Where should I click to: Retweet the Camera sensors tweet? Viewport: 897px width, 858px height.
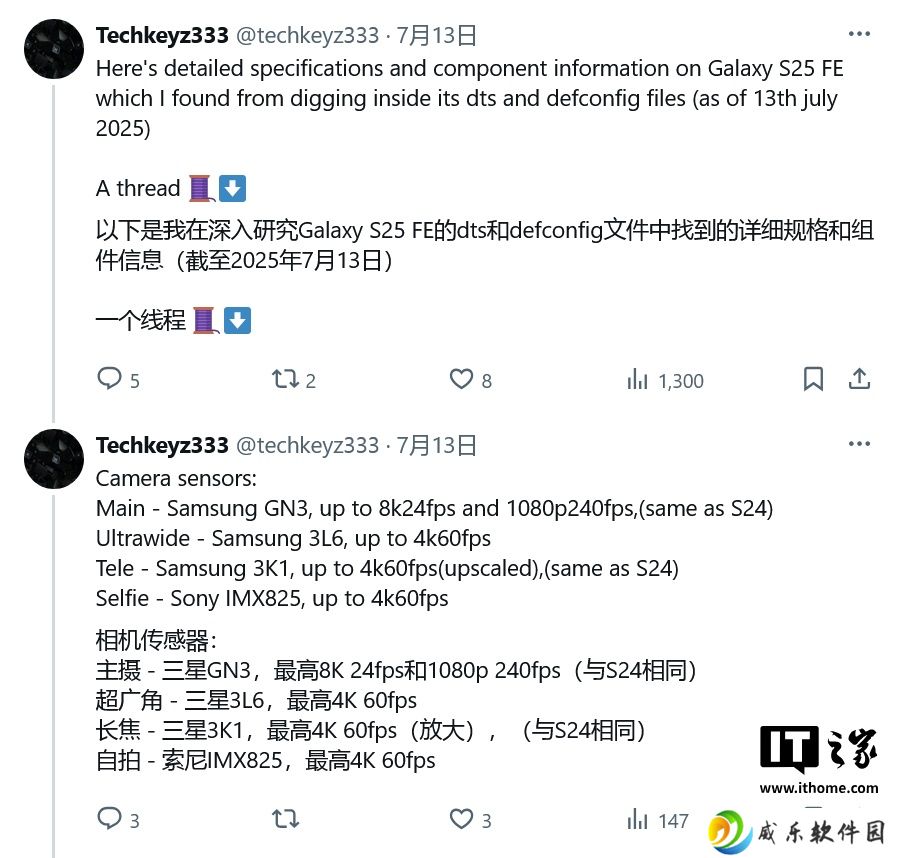click(x=285, y=819)
